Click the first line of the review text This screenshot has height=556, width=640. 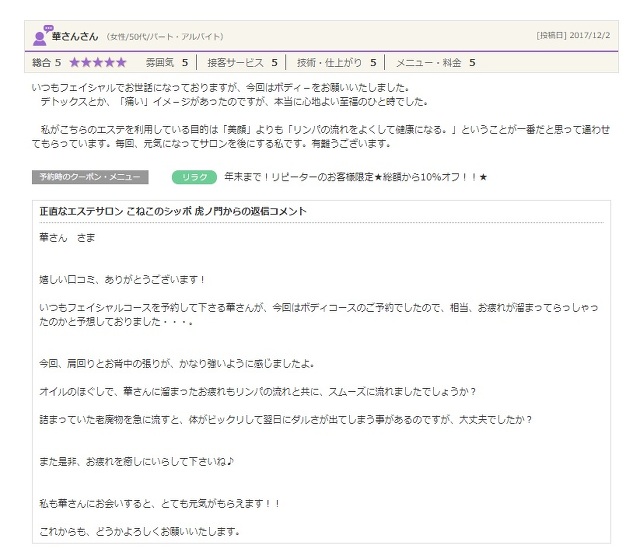coord(213,88)
